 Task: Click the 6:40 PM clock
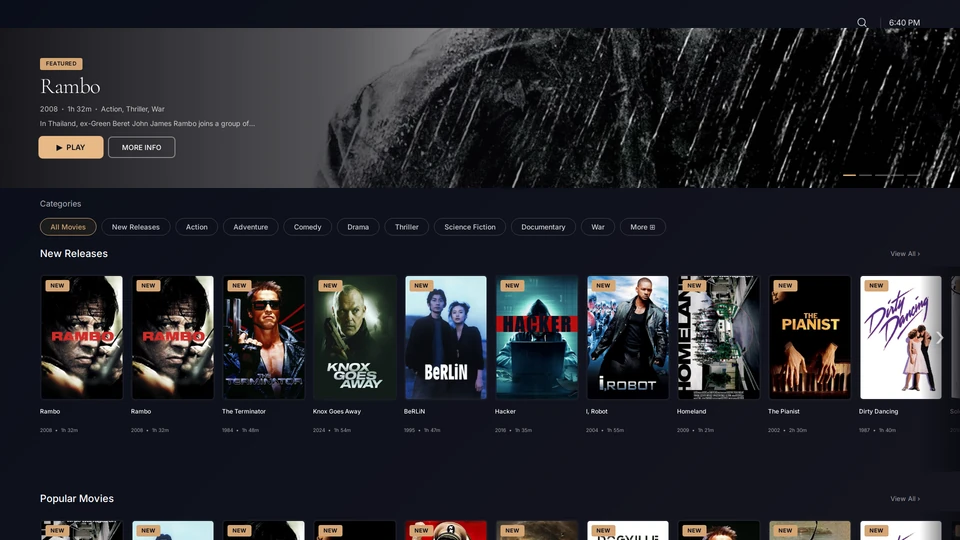(904, 23)
